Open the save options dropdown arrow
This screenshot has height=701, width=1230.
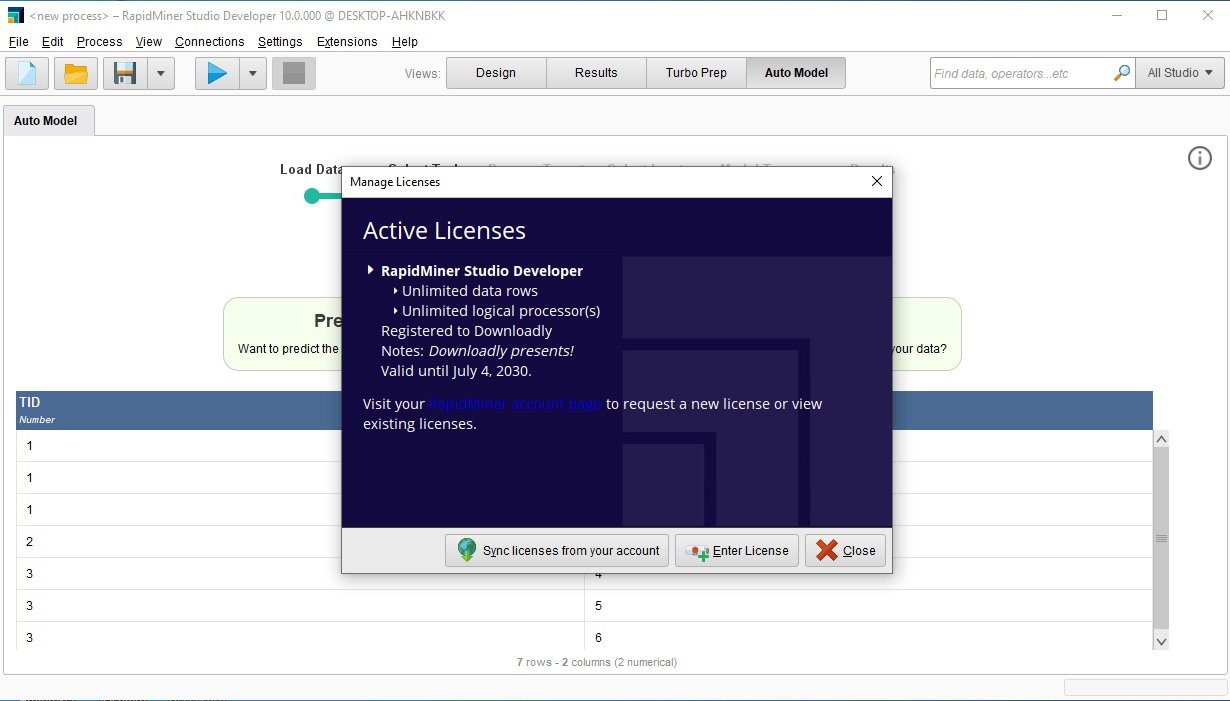(161, 73)
